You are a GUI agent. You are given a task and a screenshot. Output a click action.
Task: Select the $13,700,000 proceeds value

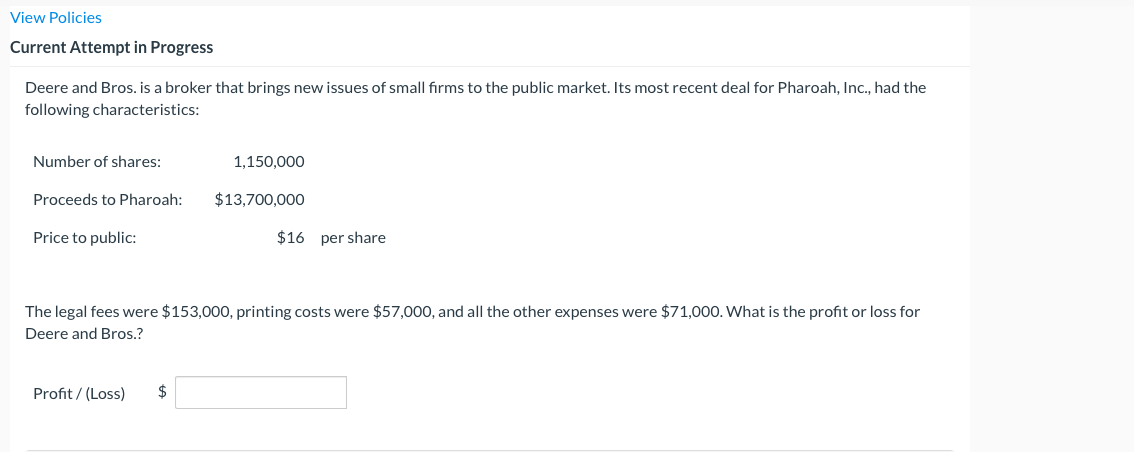[259, 200]
